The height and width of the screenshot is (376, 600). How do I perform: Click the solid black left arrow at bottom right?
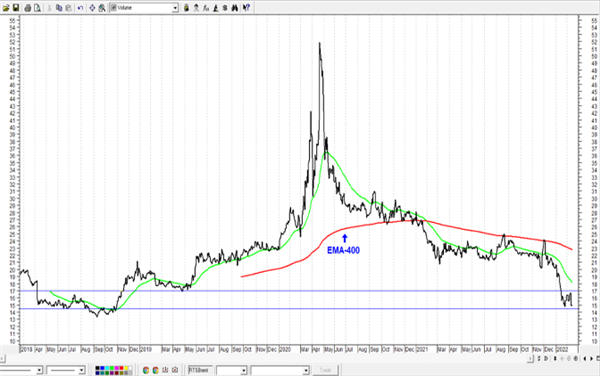tap(585, 358)
